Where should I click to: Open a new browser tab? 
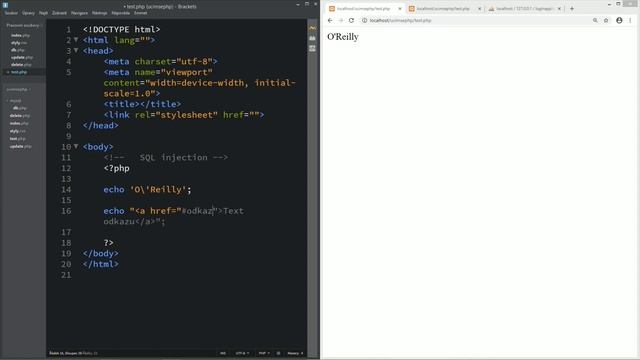pos(572,9)
